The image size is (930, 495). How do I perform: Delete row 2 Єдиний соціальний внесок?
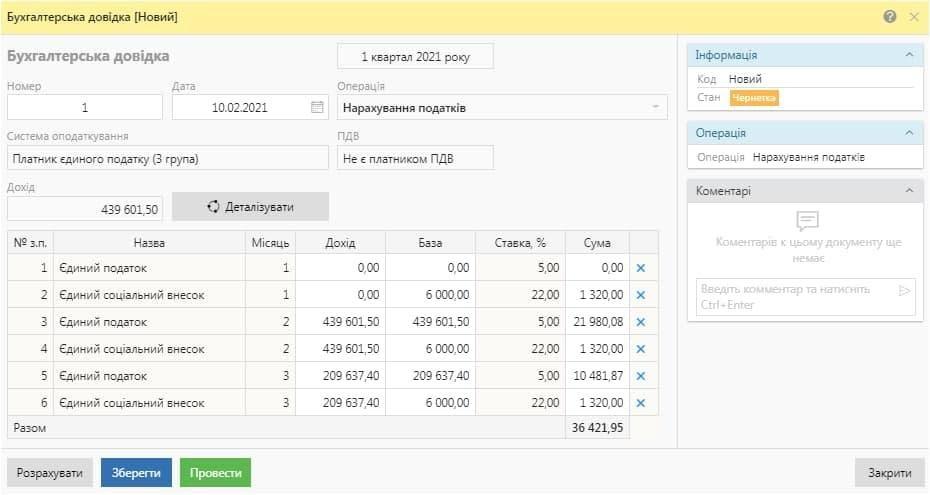(641, 295)
